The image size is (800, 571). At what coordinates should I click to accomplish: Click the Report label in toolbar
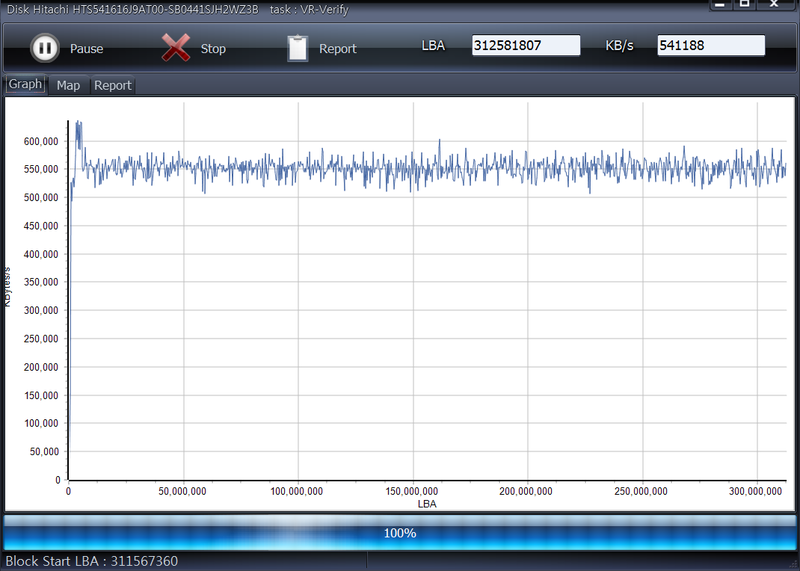[x=337, y=49]
